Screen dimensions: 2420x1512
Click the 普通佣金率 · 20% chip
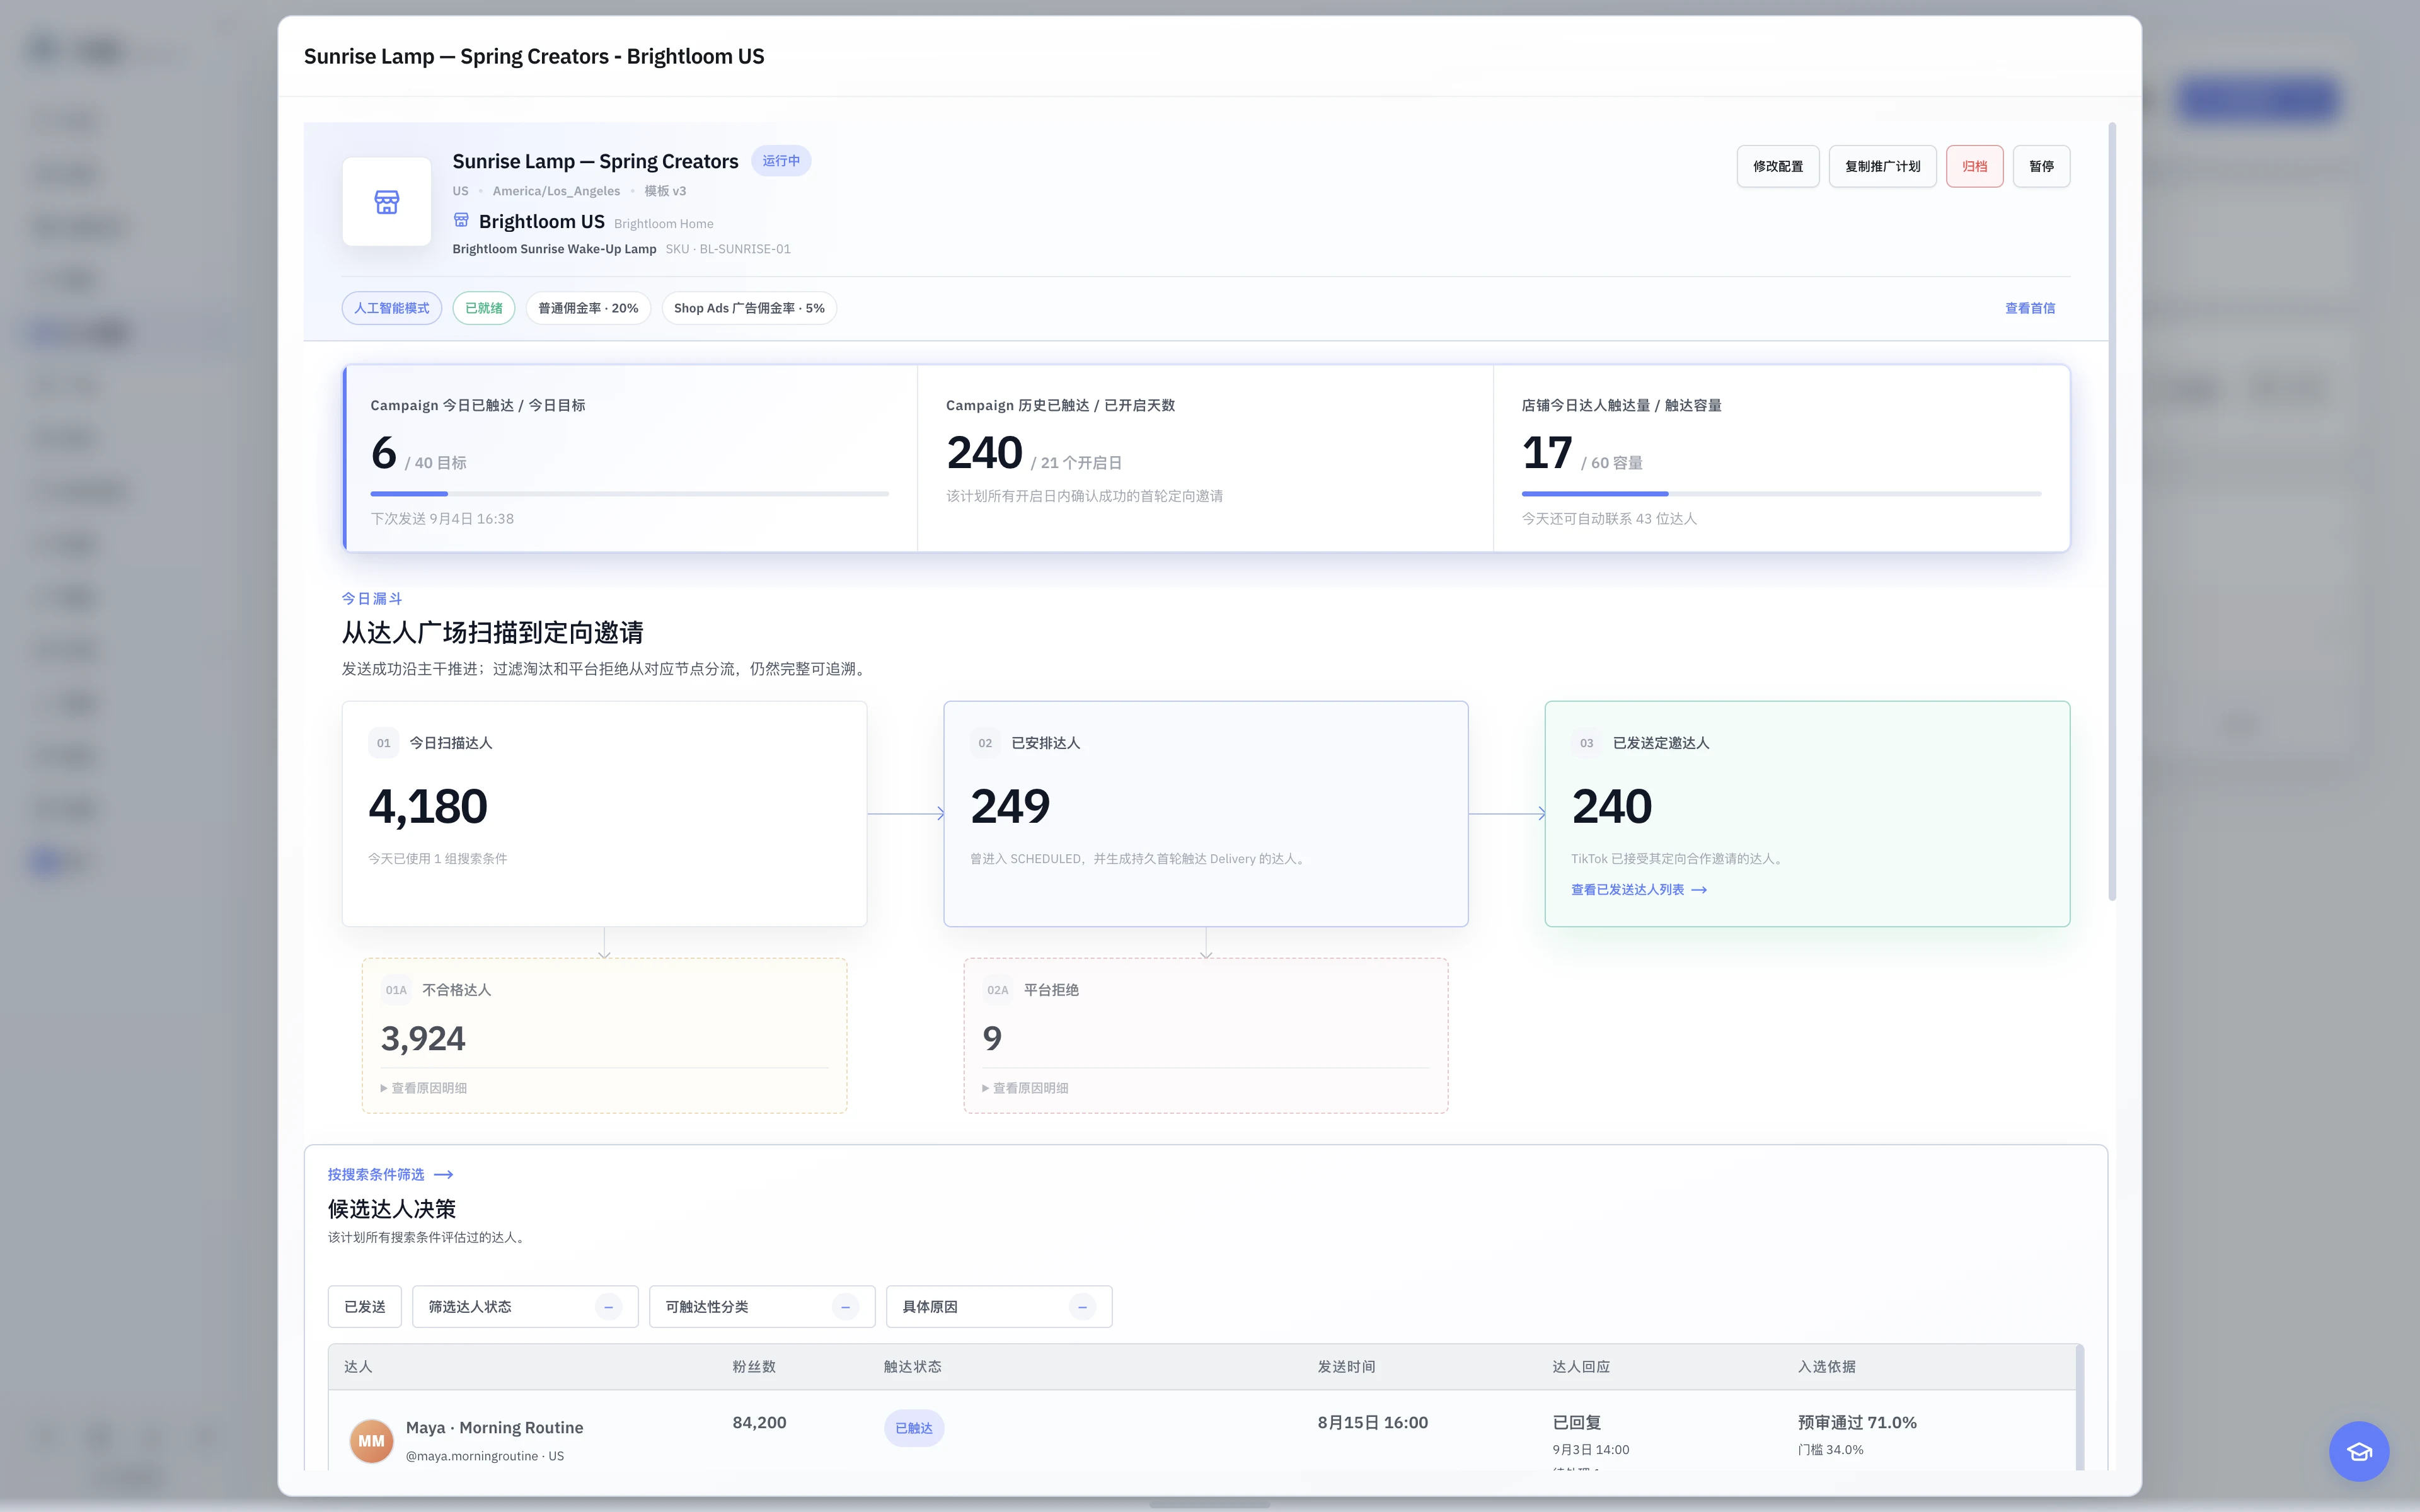588,308
